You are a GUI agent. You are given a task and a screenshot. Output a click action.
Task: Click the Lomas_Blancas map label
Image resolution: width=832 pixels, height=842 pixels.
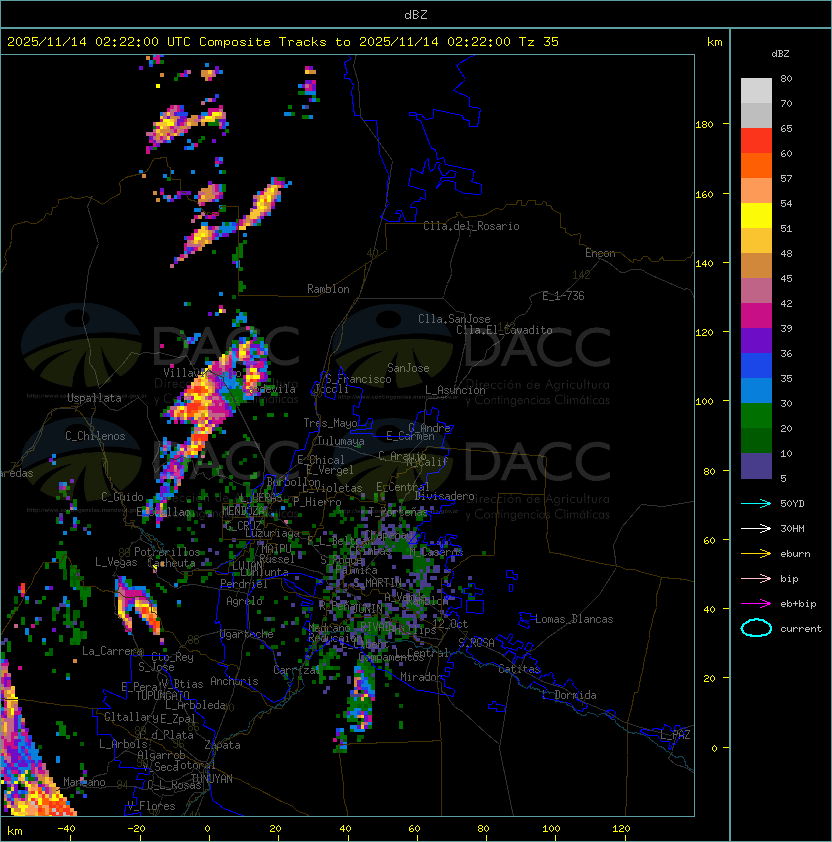pyautogui.click(x=574, y=619)
